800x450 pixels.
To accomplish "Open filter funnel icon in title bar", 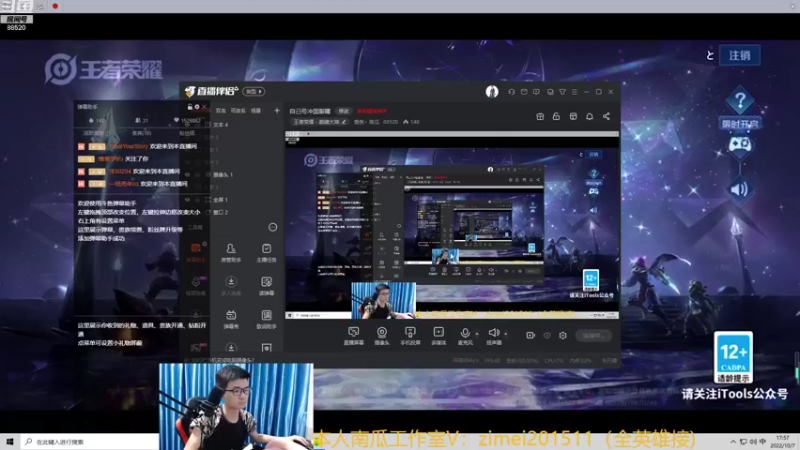I will tap(562, 92).
